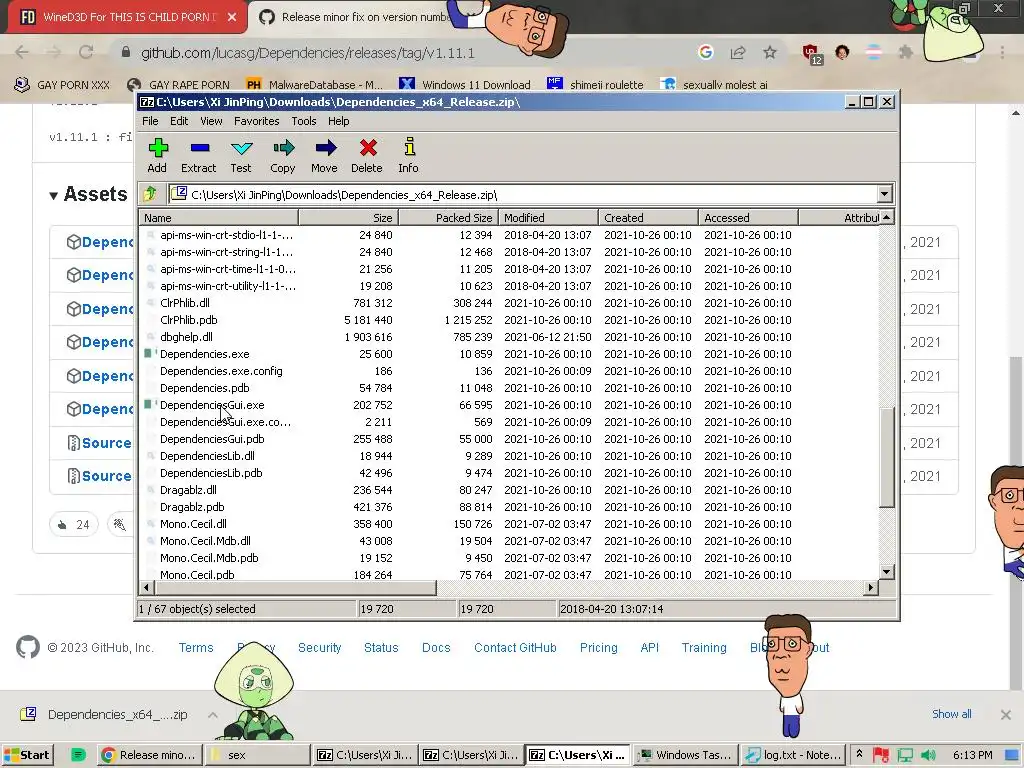Bookmark this page with the star icon
This screenshot has width=1024, height=768.
point(770,52)
